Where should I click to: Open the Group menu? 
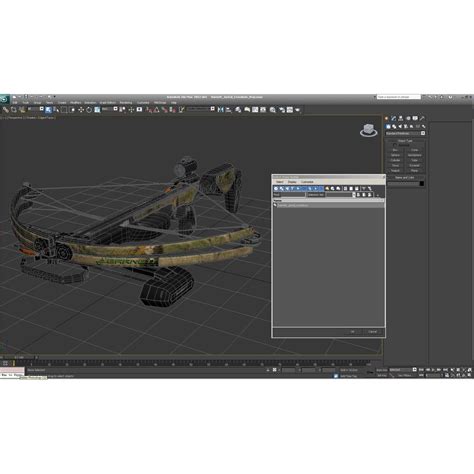37,103
